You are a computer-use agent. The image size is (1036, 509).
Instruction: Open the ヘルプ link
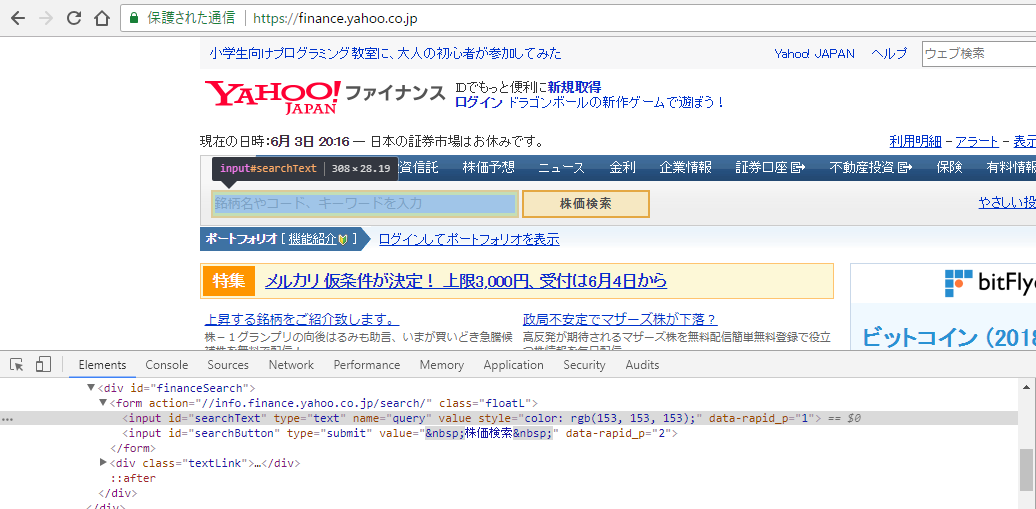[889, 54]
